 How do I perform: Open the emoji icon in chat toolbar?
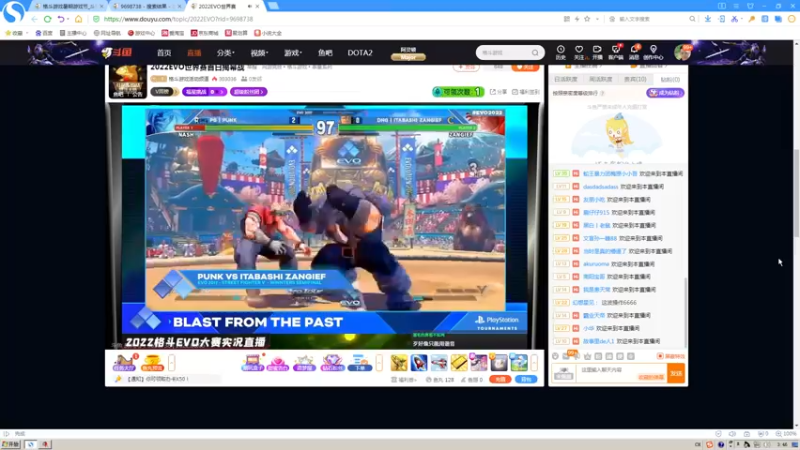point(556,356)
